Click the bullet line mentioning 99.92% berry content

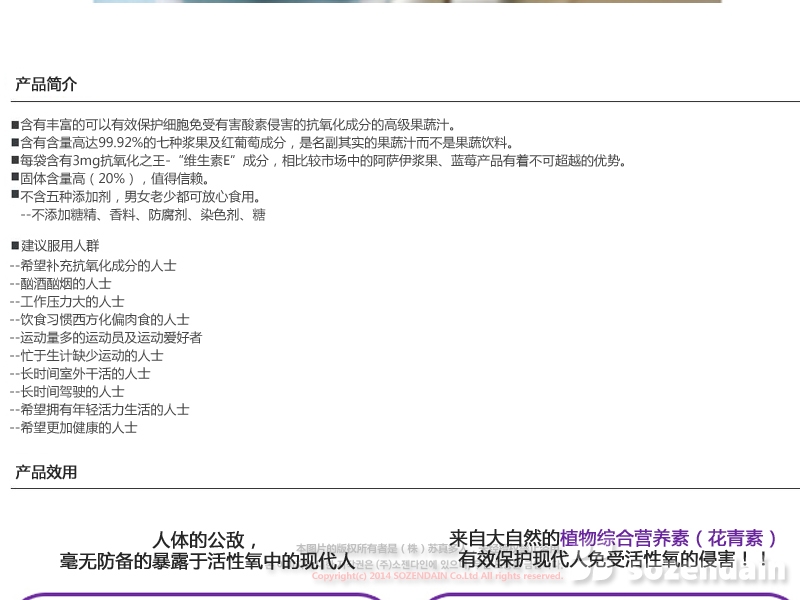[x=267, y=143]
